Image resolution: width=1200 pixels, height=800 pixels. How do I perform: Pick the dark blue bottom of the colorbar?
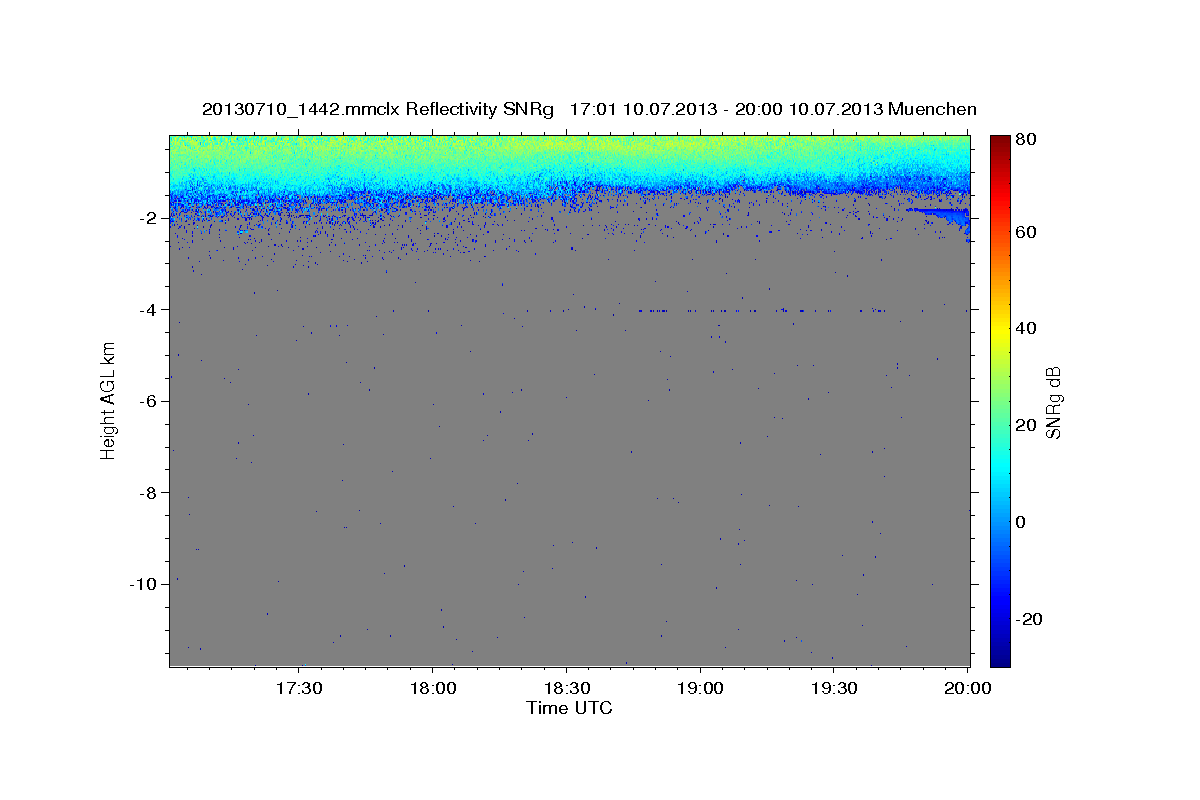(1000, 655)
